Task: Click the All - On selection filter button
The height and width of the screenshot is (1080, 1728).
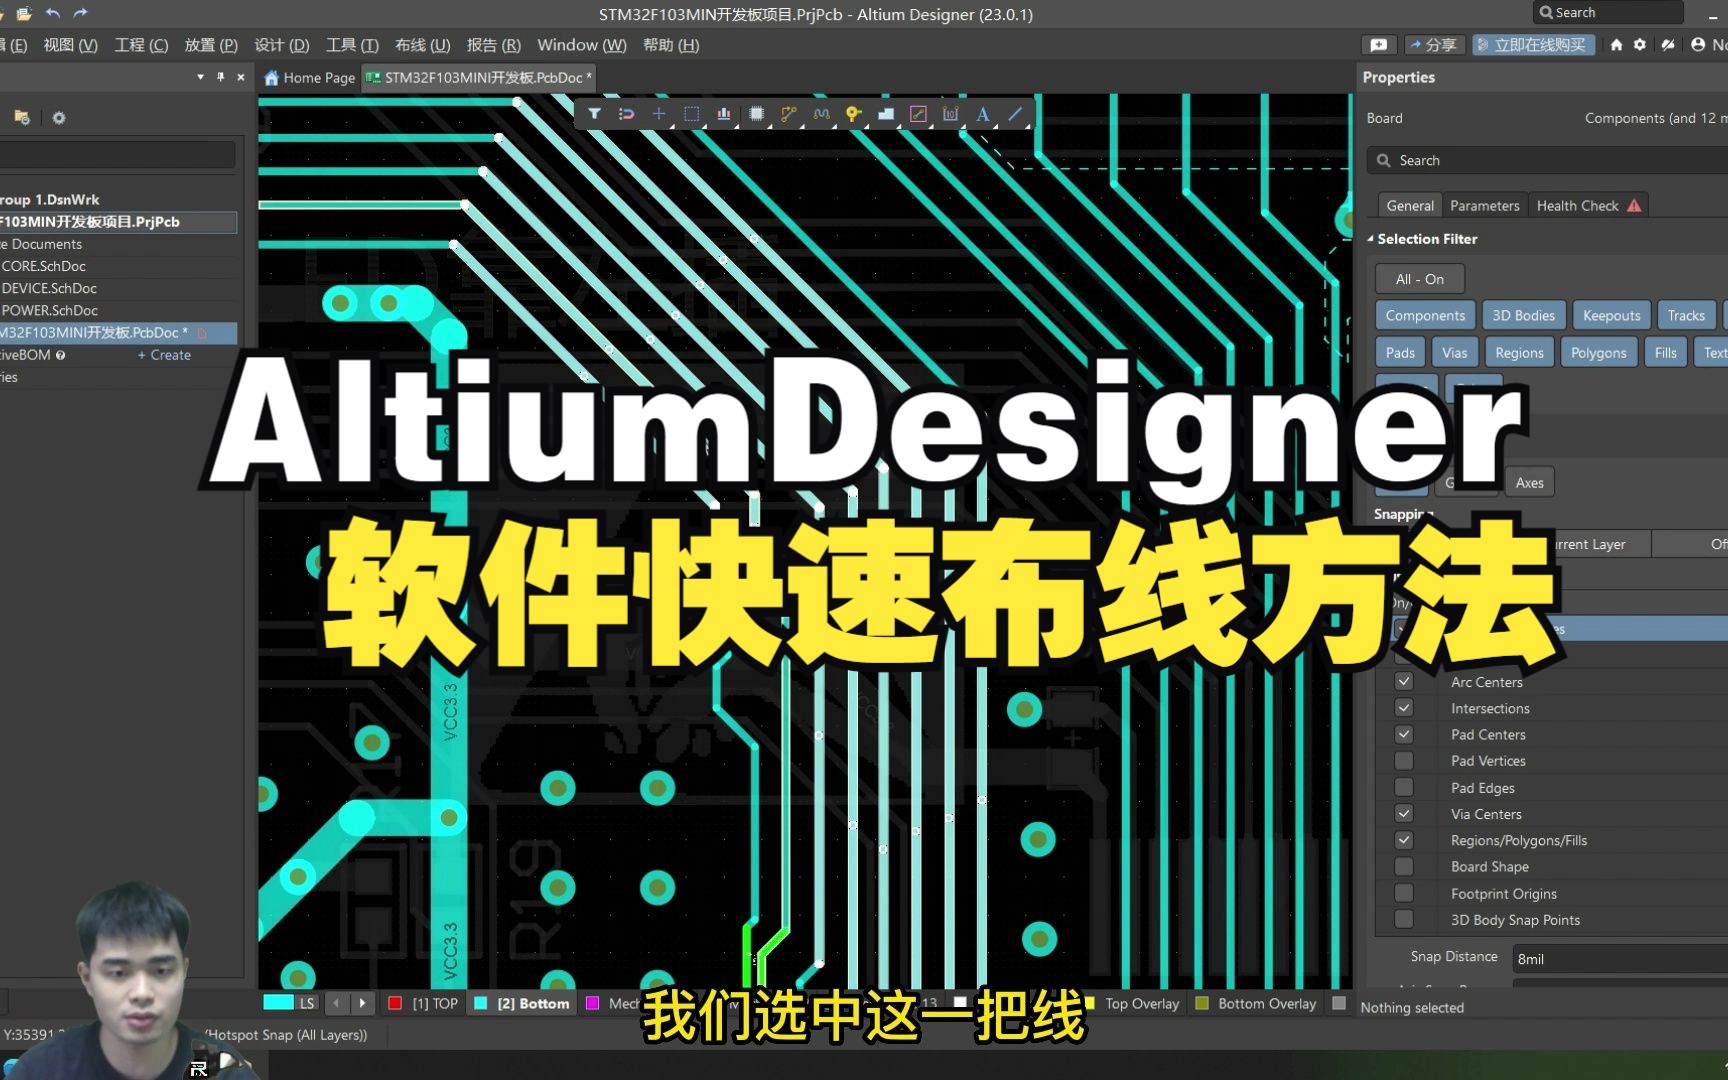Action: 1419,278
